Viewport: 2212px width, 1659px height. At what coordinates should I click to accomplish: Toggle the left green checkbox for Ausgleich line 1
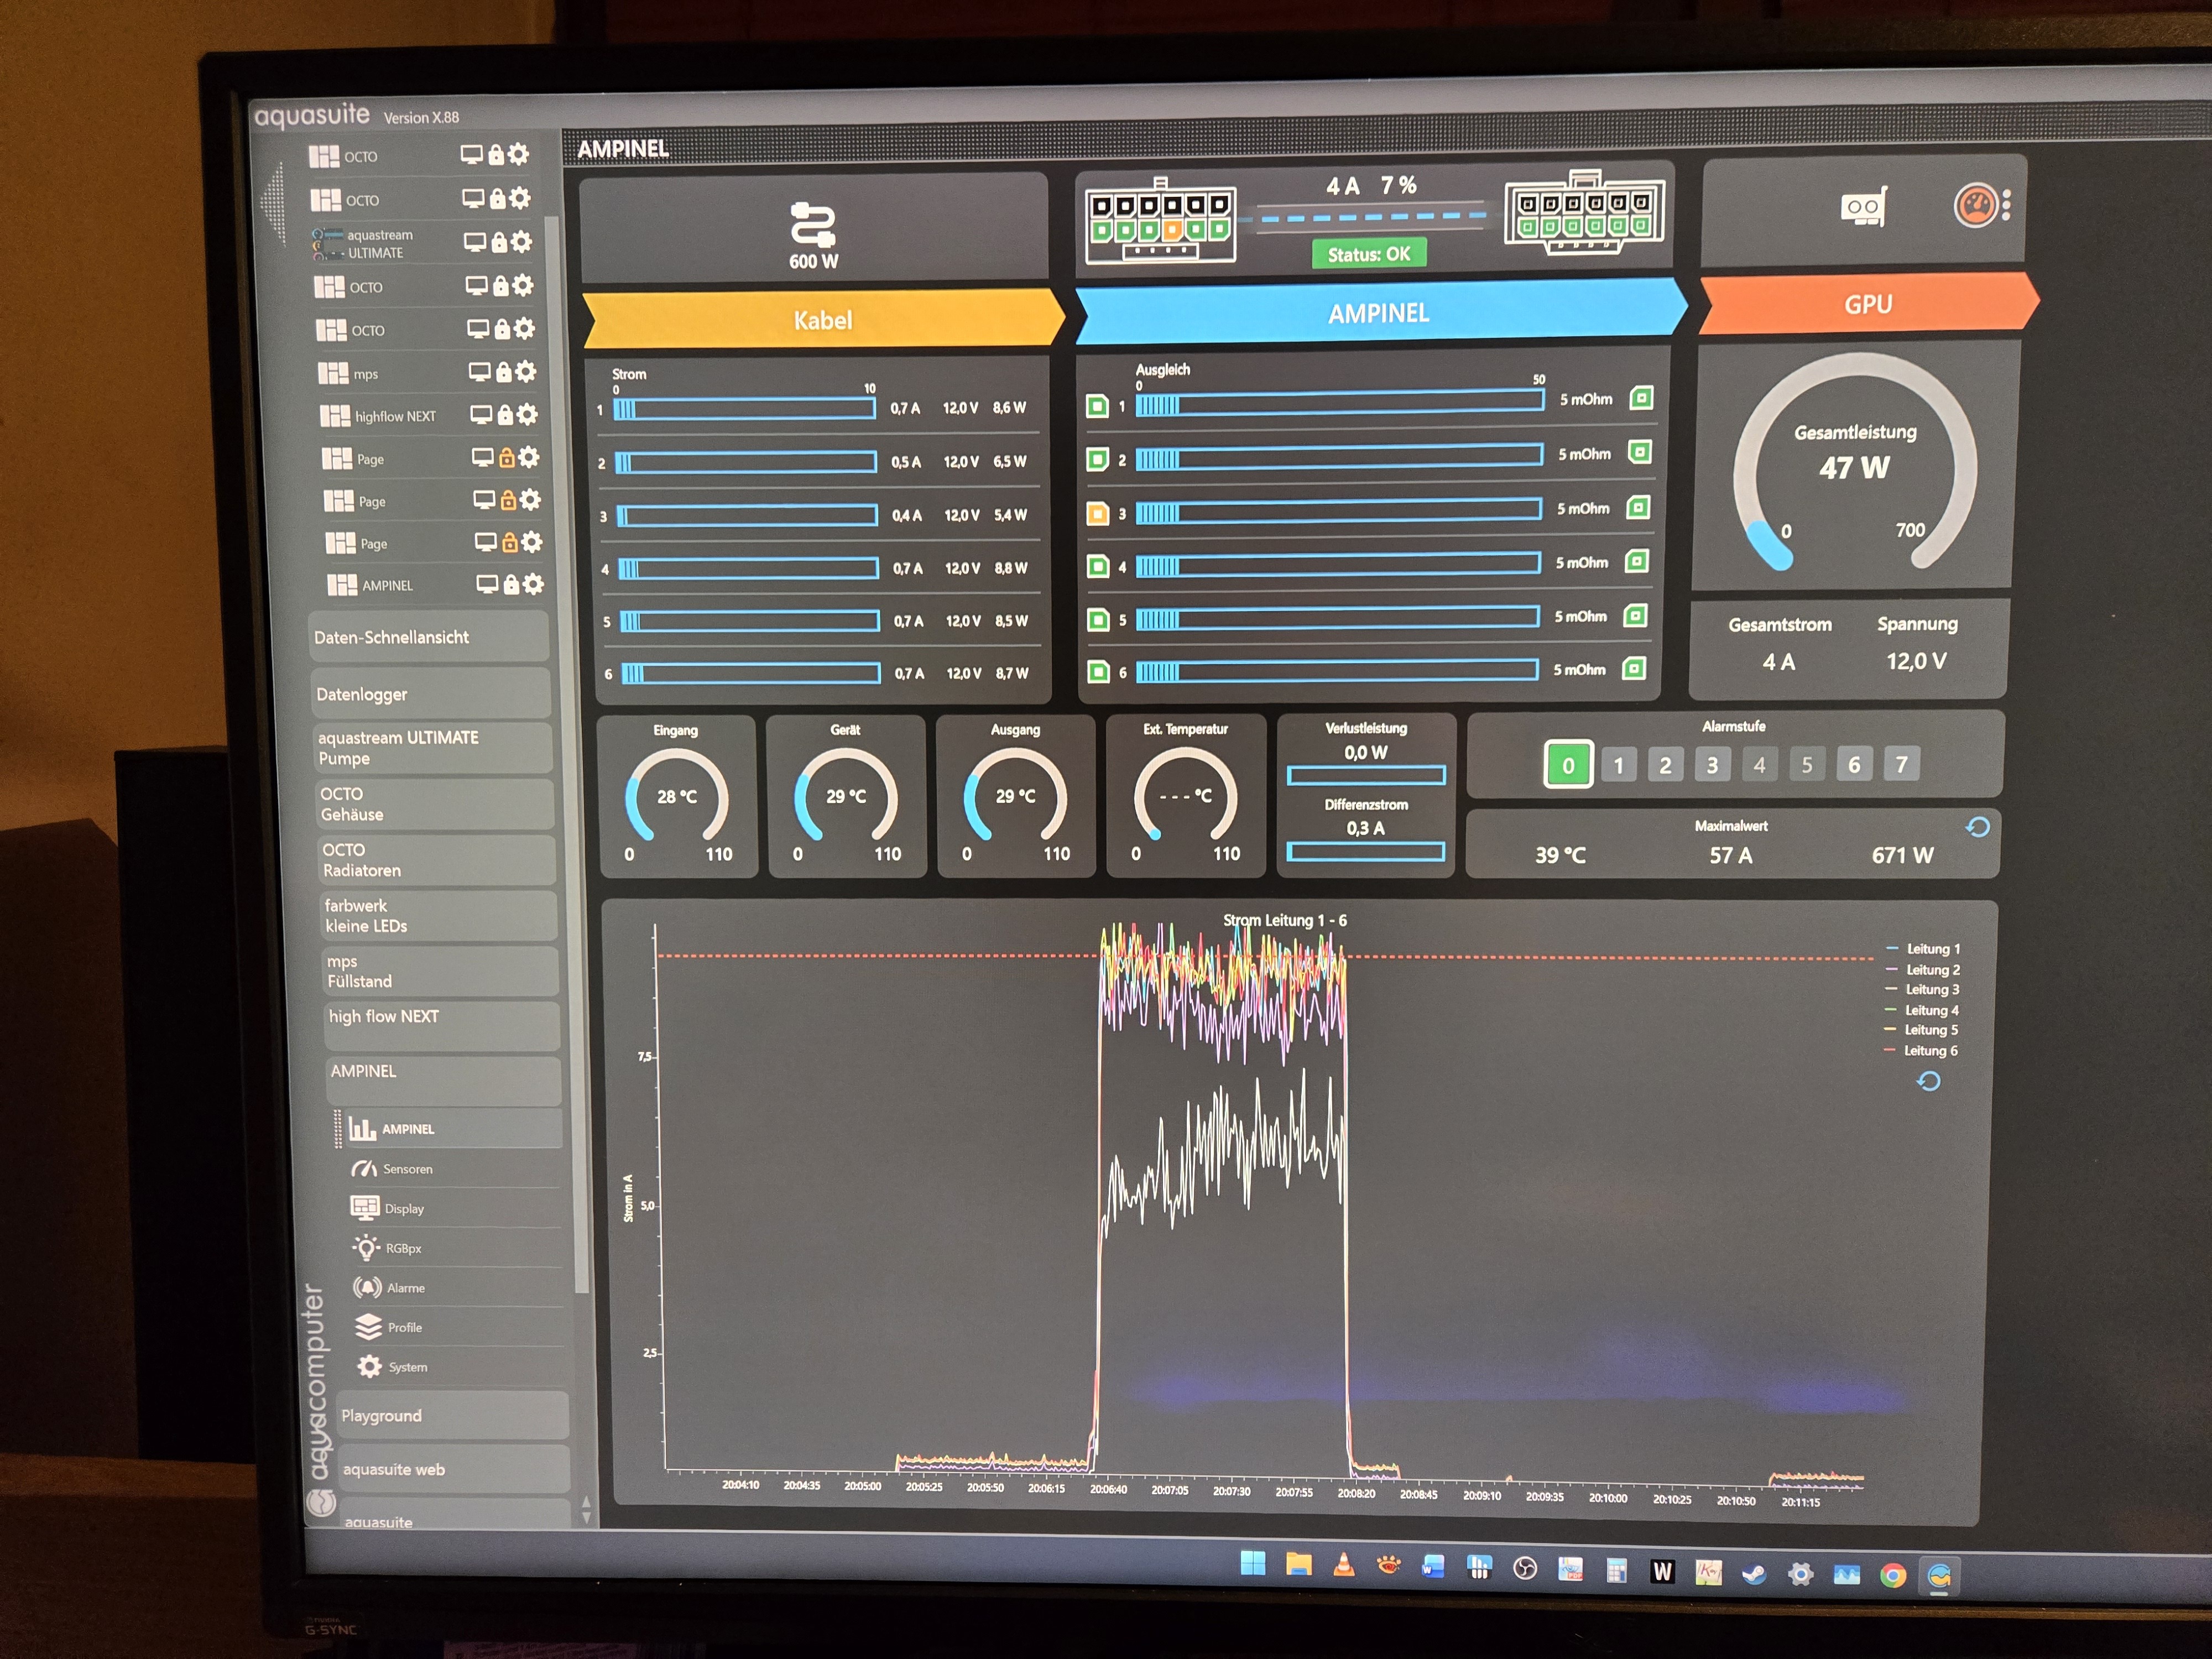(x=1097, y=406)
